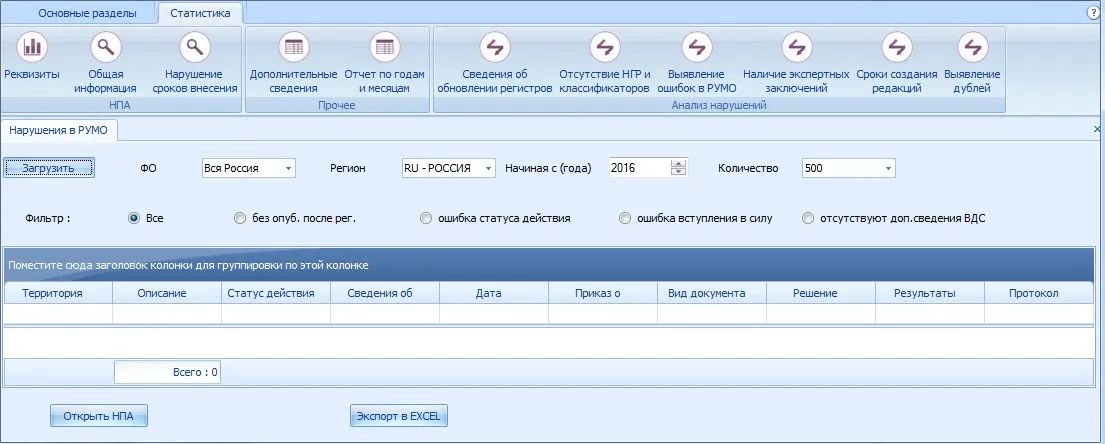Sort by Описание column header
This screenshot has height=444, width=1105.
pos(167,293)
